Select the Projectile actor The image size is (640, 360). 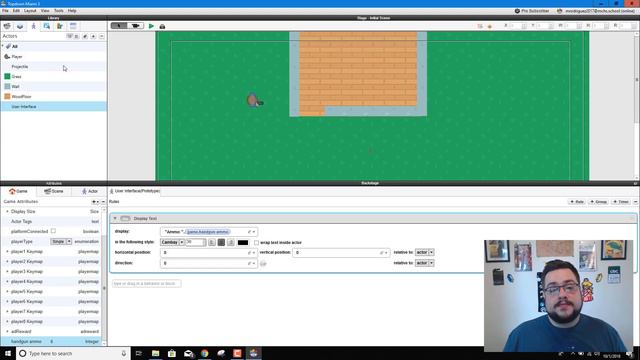coord(53,67)
